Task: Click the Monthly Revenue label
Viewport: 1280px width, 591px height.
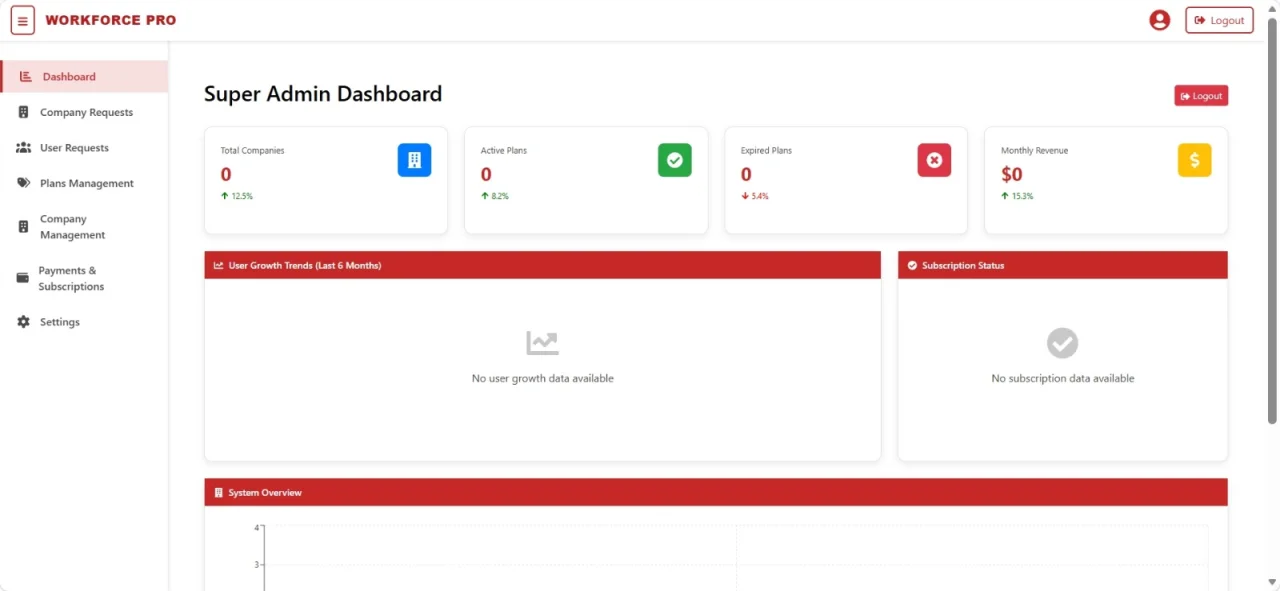Action: pyautogui.click(x=1034, y=151)
